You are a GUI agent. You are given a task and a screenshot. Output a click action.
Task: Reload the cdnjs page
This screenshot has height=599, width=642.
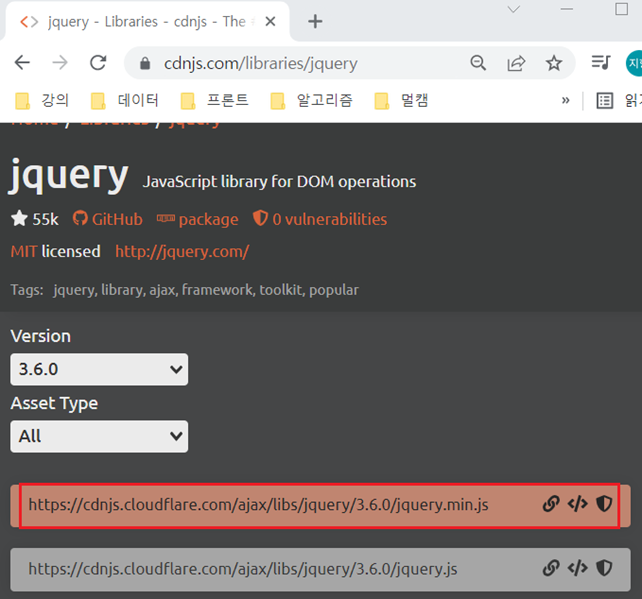(x=98, y=63)
